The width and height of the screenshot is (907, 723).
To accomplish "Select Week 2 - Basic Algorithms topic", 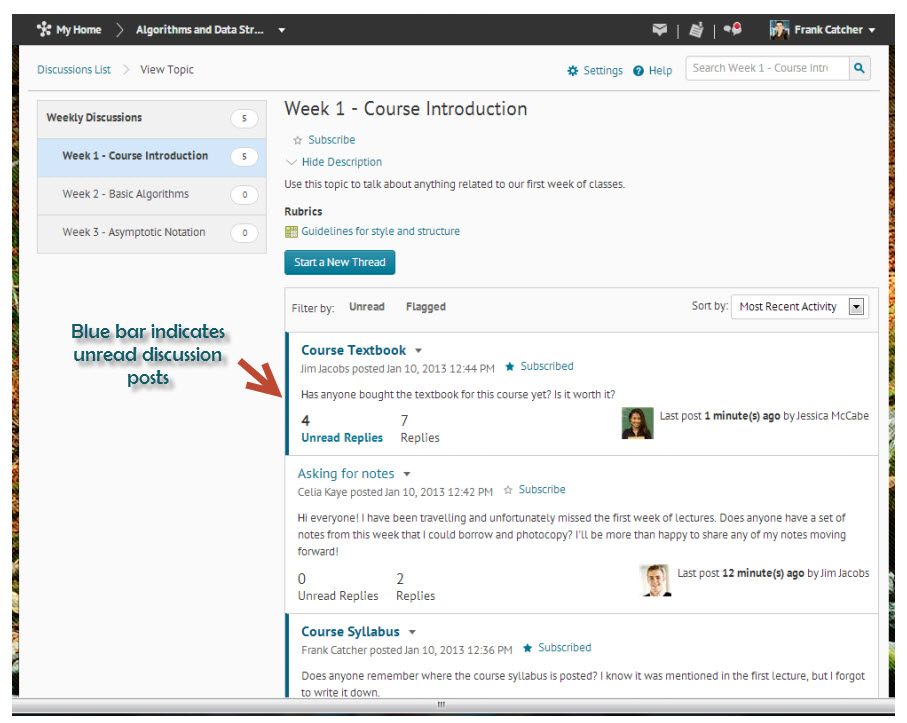I will pyautogui.click(x=126, y=194).
